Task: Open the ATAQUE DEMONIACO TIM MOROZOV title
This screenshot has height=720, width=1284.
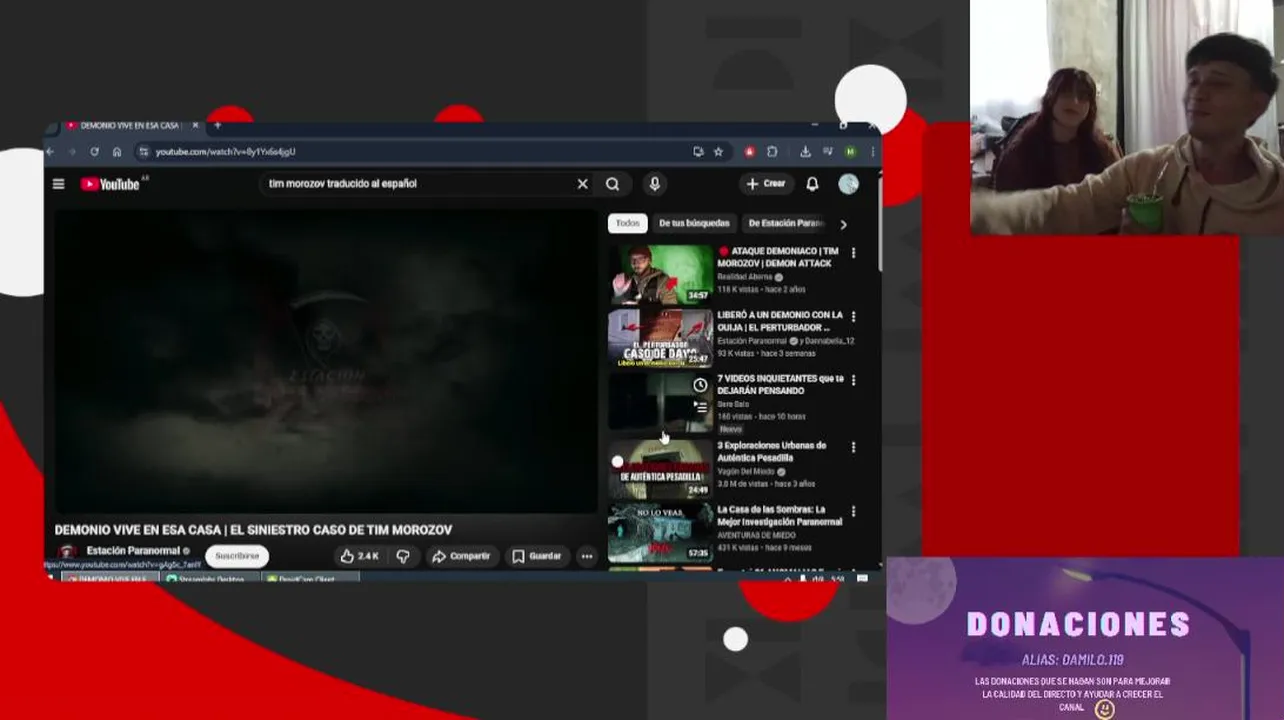Action: click(778, 257)
